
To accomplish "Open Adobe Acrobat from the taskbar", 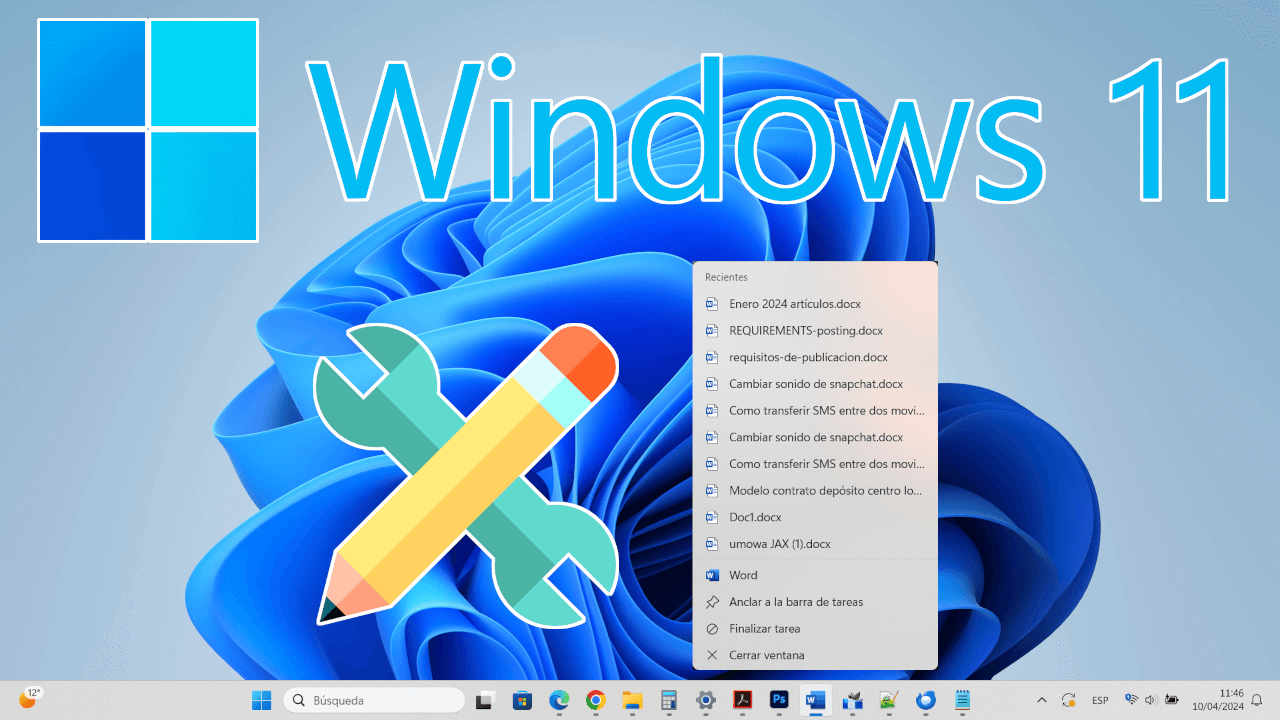I will pos(743,700).
